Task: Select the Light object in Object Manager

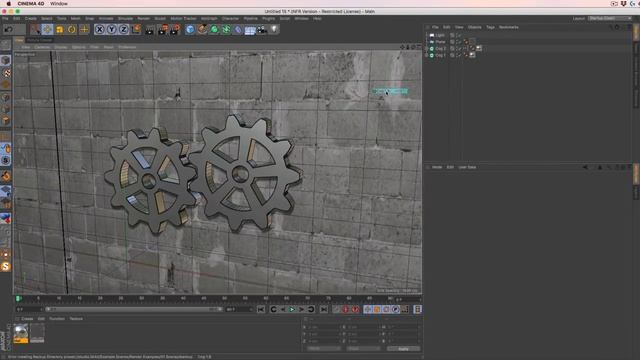Action: (x=440, y=36)
